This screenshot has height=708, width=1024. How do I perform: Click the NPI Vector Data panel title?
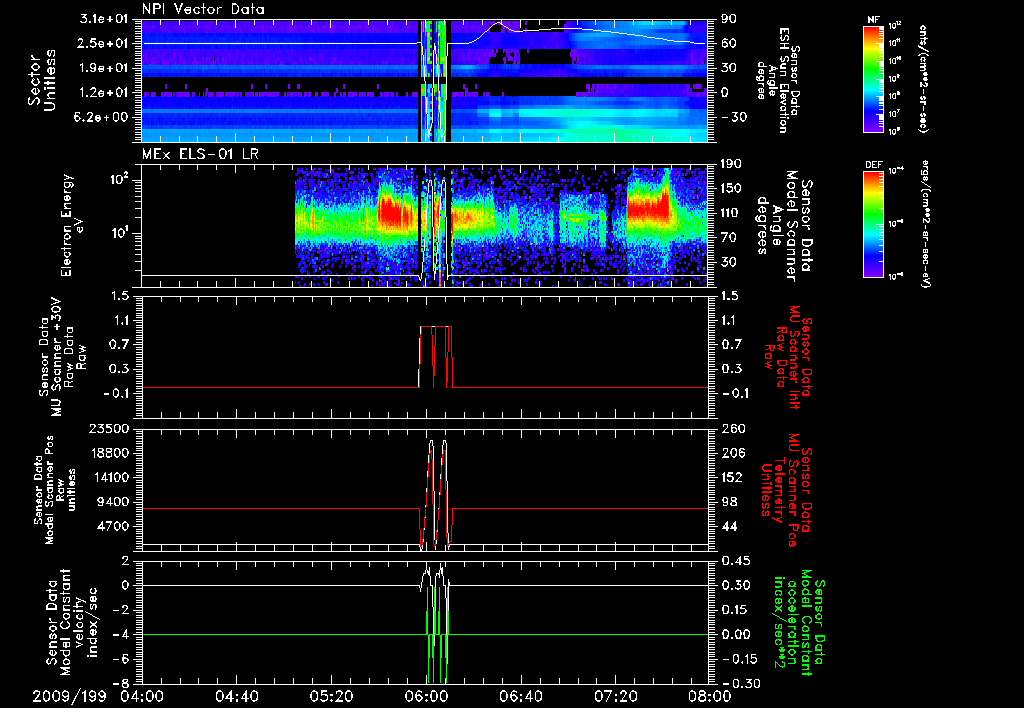(x=203, y=9)
